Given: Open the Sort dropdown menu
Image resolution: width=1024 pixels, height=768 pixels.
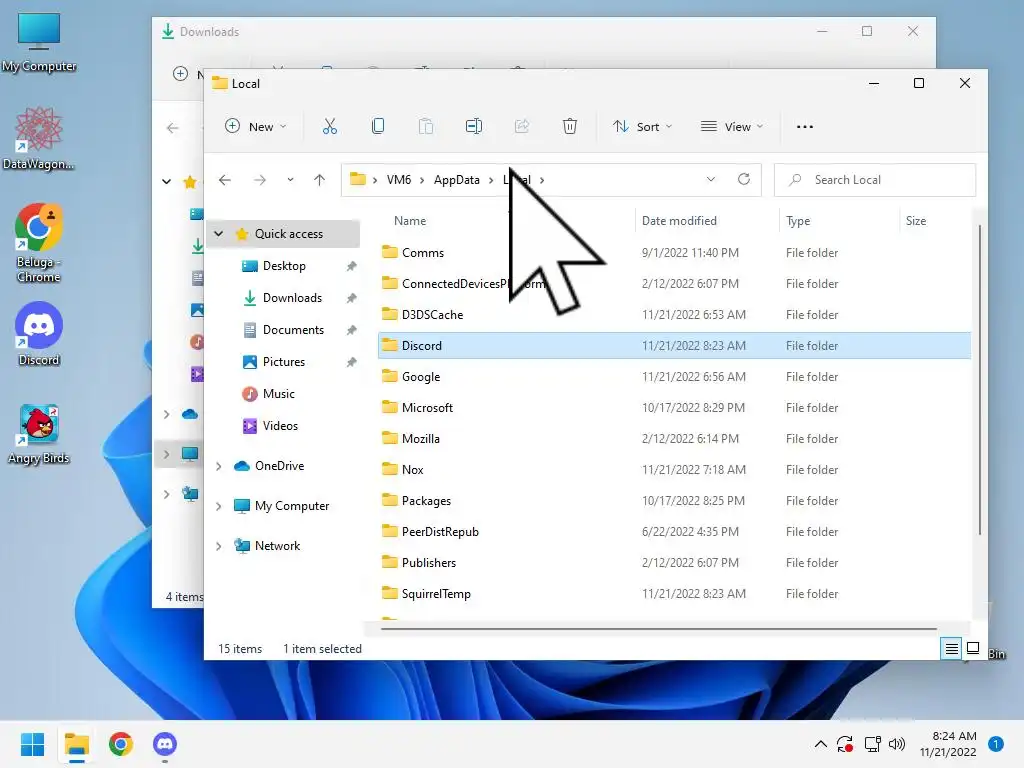Looking at the screenshot, I should click(643, 127).
